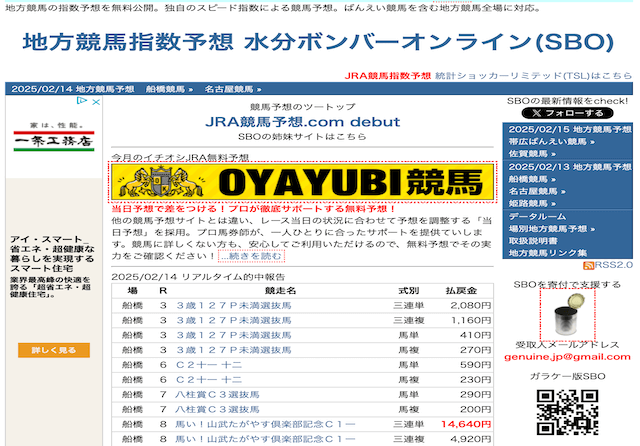This screenshot has width=640, height=446.
Task: Open 取扱説明書 in the sidebar
Action: coord(533,241)
